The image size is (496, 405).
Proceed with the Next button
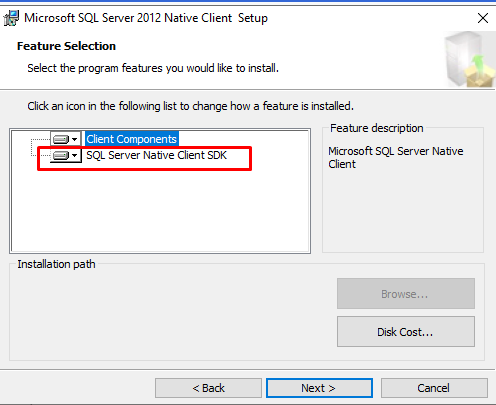click(319, 388)
